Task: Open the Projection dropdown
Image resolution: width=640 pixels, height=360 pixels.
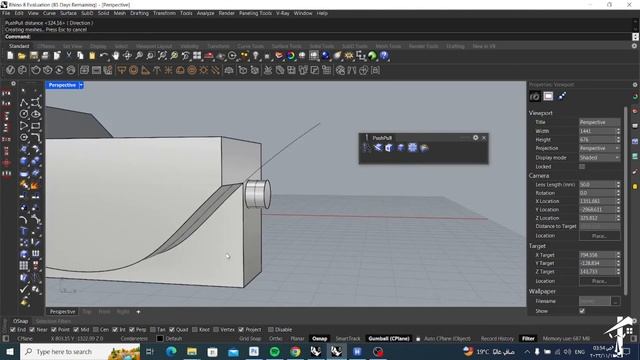Action: (600, 149)
